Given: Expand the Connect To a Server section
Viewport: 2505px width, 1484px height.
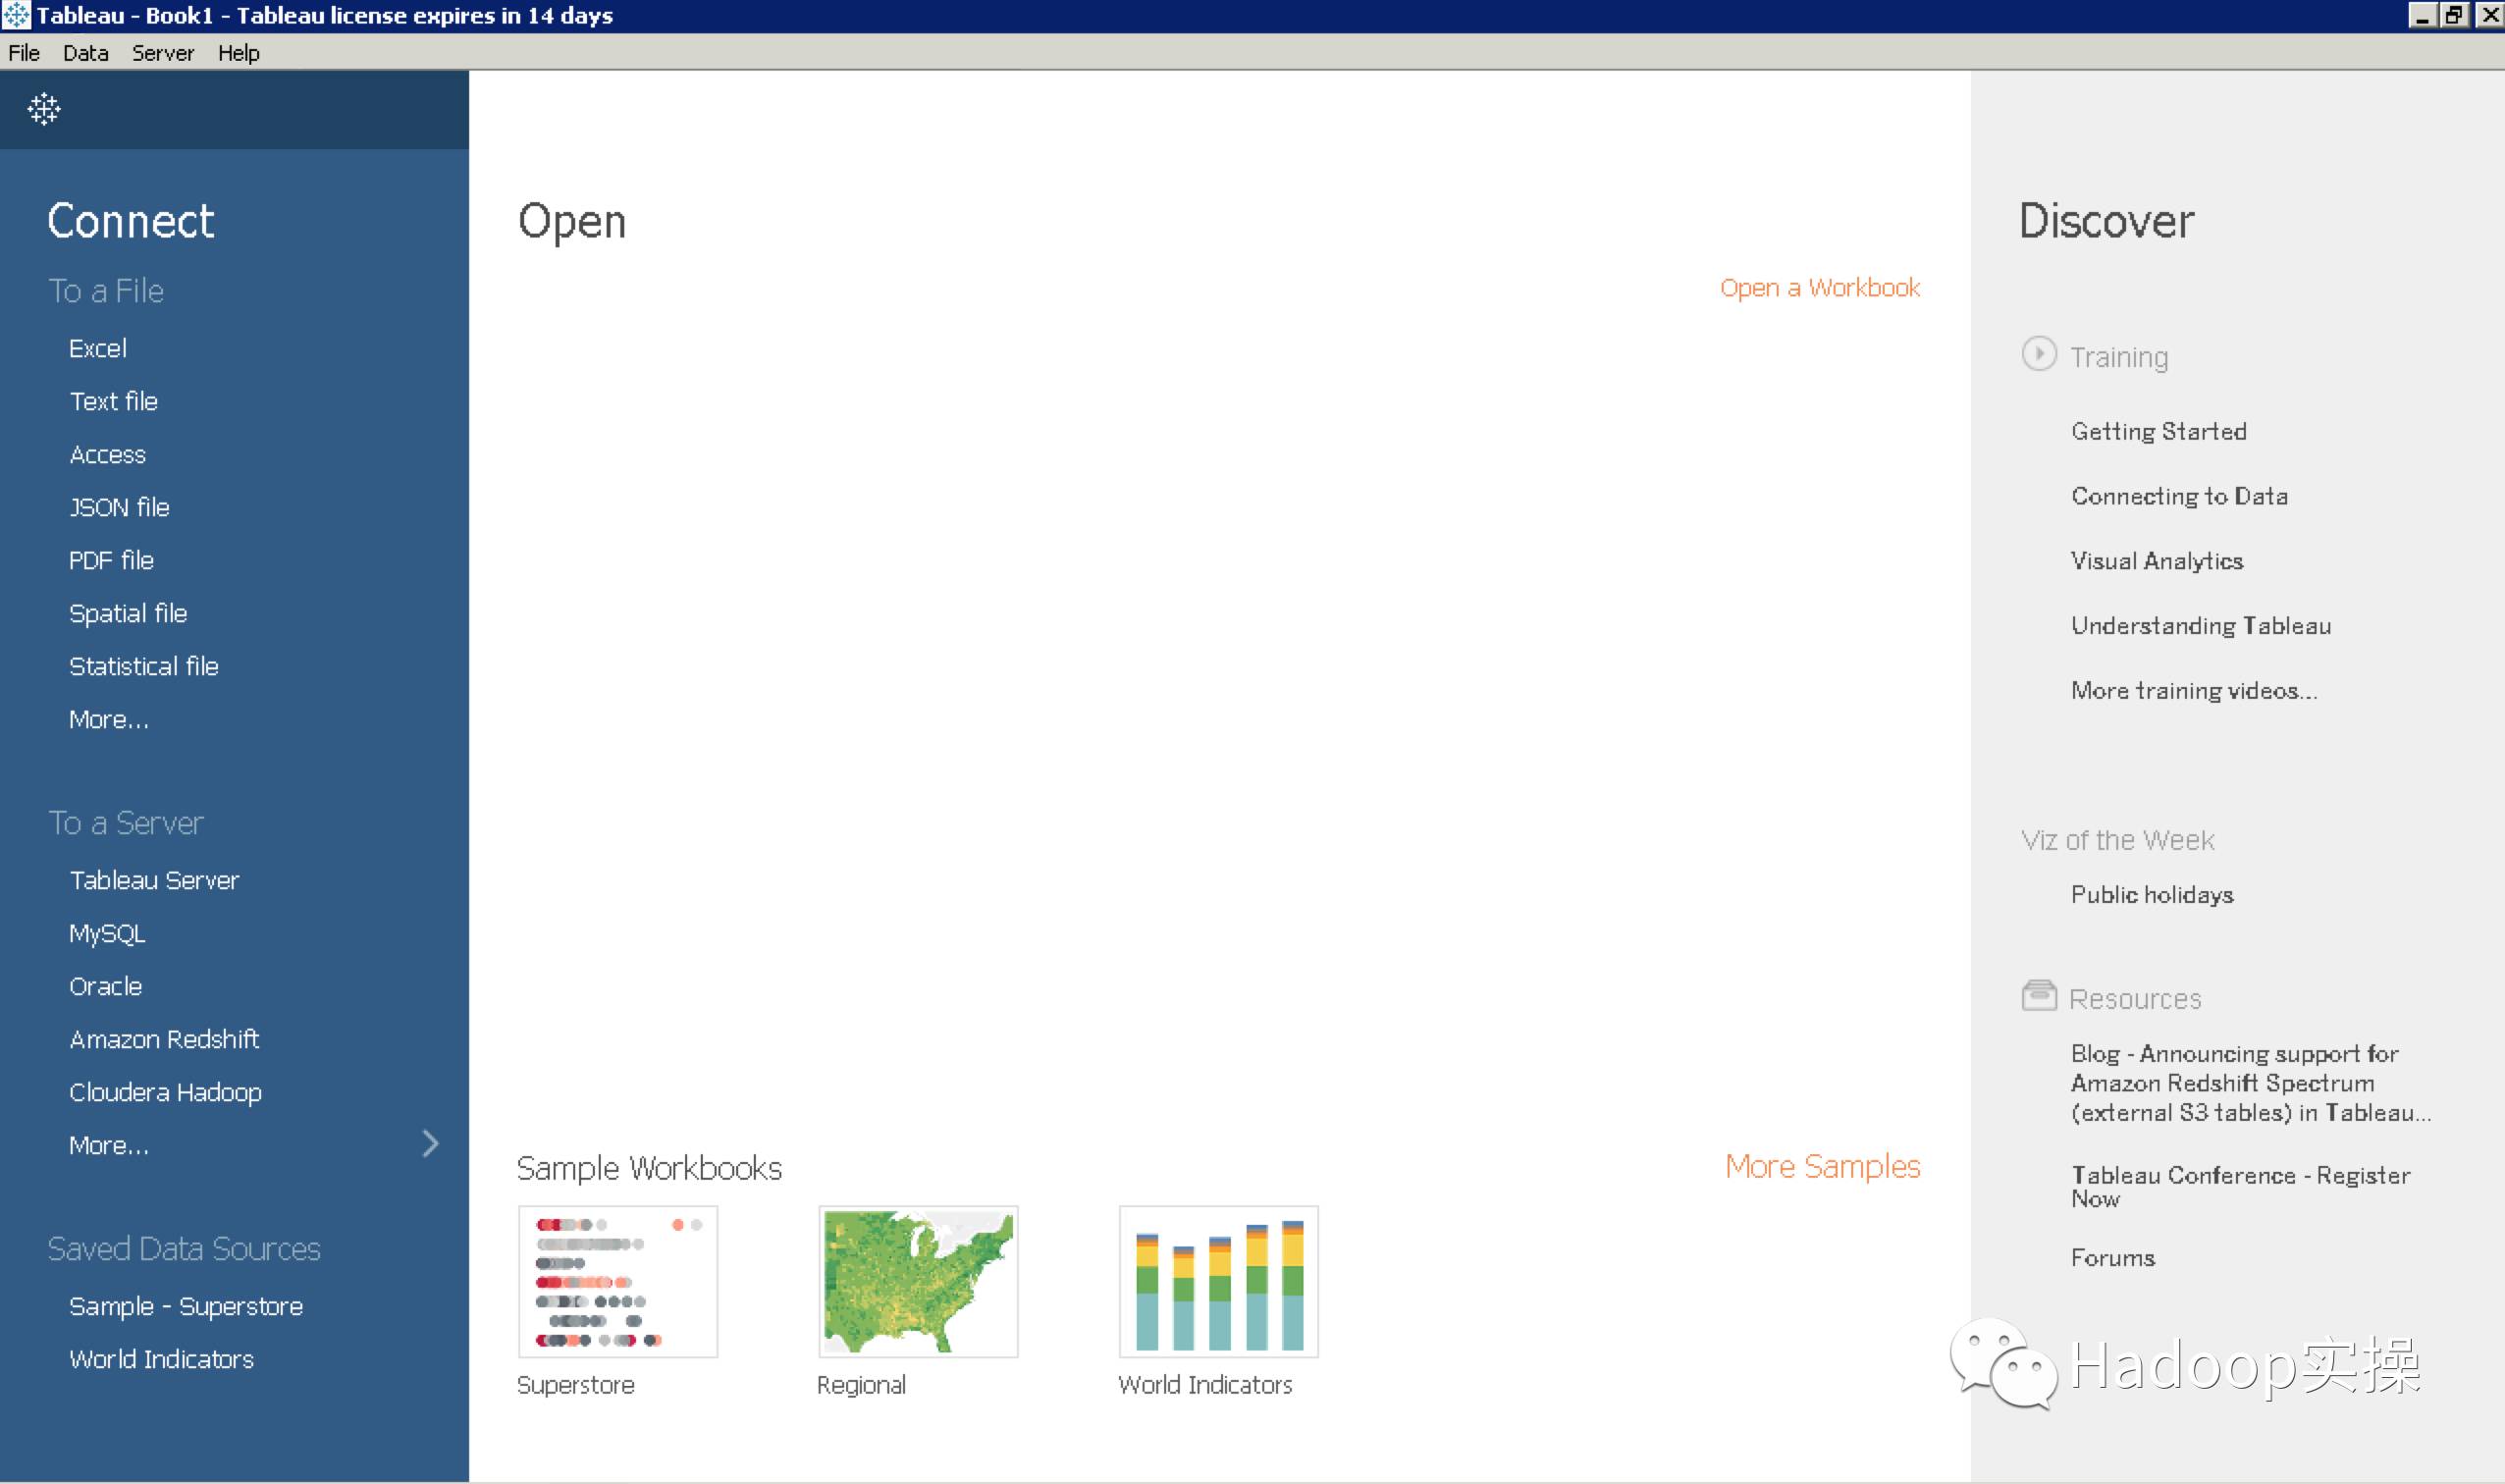Looking at the screenshot, I should pyautogui.click(x=108, y=1144).
